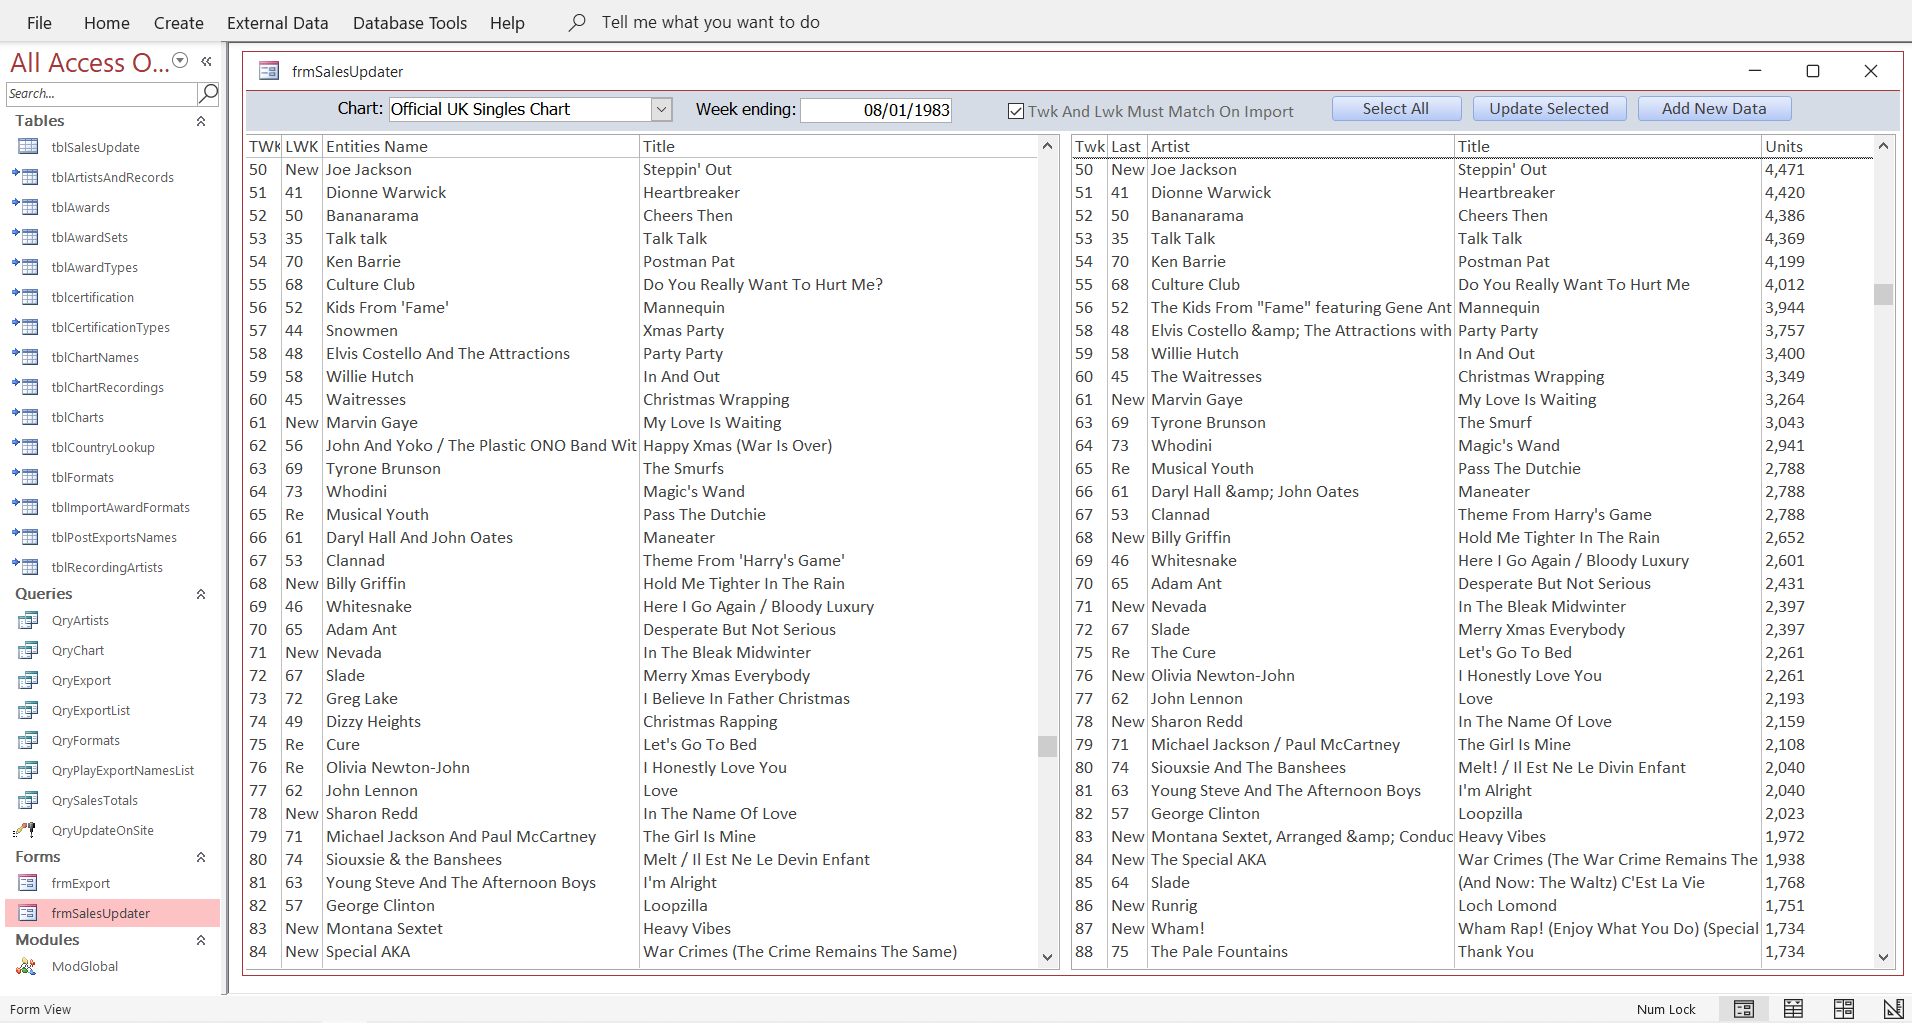The width and height of the screenshot is (1912, 1023).
Task: Click the Entities Name column header
Action: click(480, 146)
